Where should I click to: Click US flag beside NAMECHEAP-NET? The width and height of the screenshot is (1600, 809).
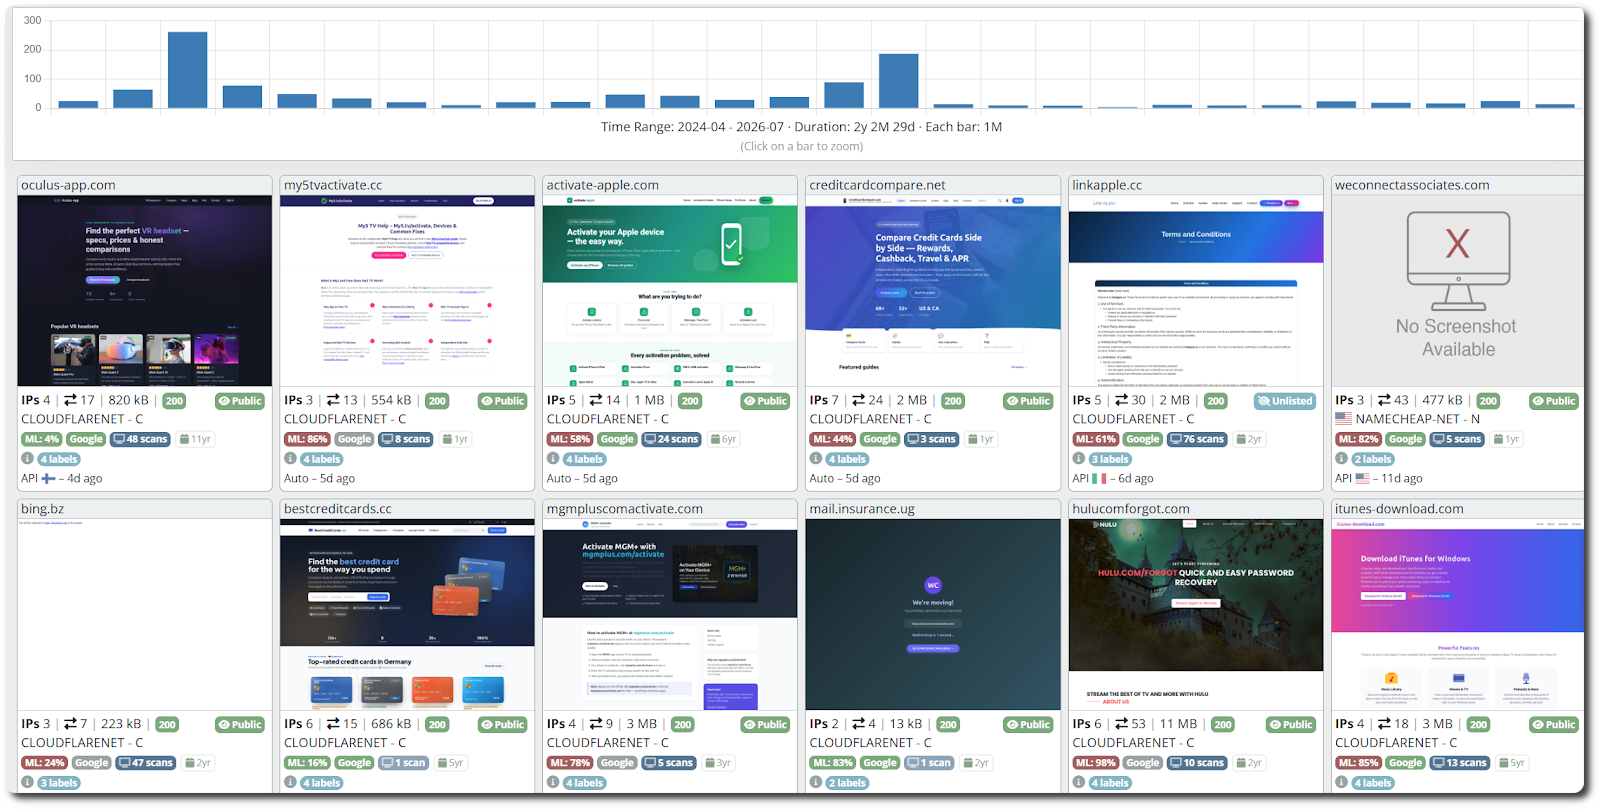tap(1343, 419)
